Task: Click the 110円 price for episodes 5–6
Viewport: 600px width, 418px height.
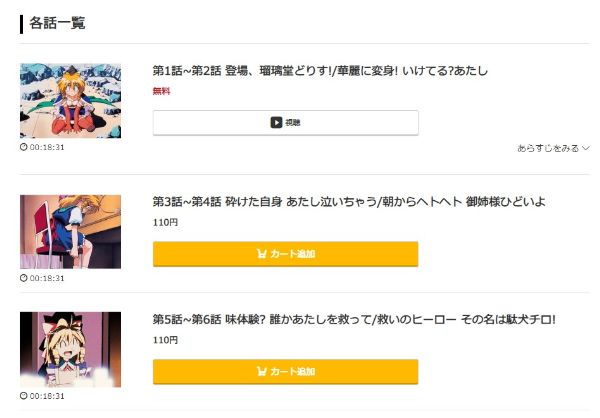Action: coord(165,340)
